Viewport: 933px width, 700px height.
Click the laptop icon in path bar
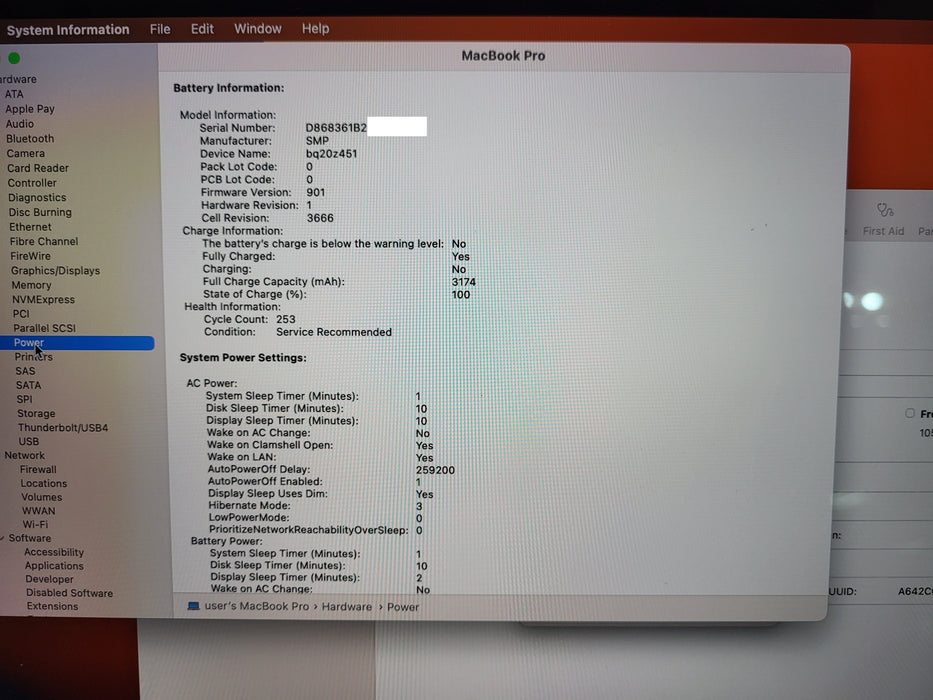point(193,606)
